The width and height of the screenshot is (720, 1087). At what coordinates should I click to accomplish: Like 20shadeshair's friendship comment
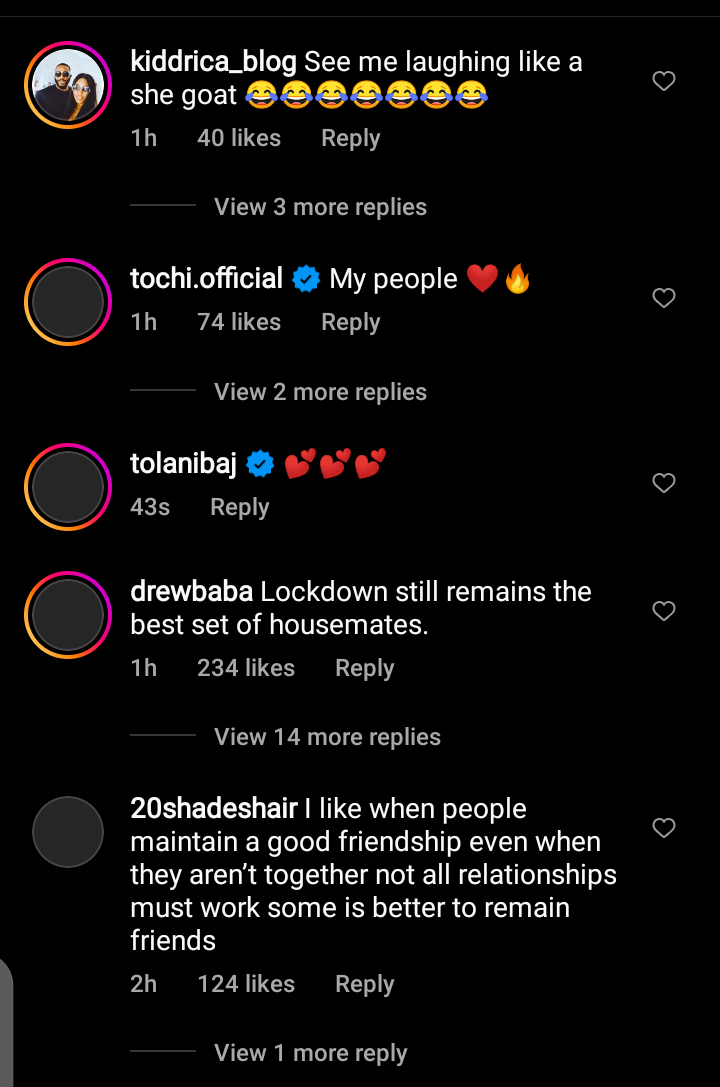click(x=664, y=827)
